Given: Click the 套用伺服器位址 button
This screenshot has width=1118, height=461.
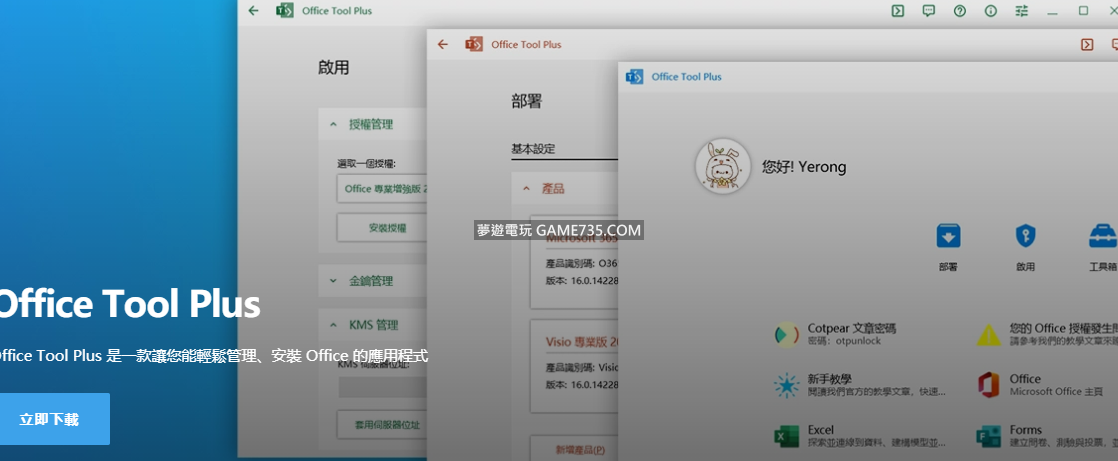Looking at the screenshot, I should [x=381, y=425].
